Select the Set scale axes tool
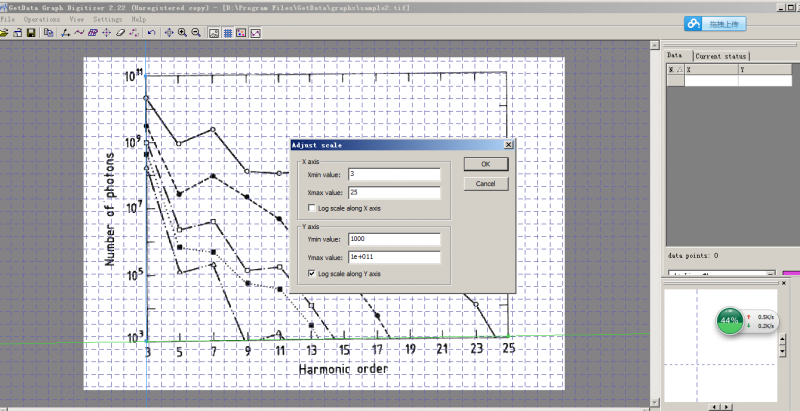 pos(65,33)
